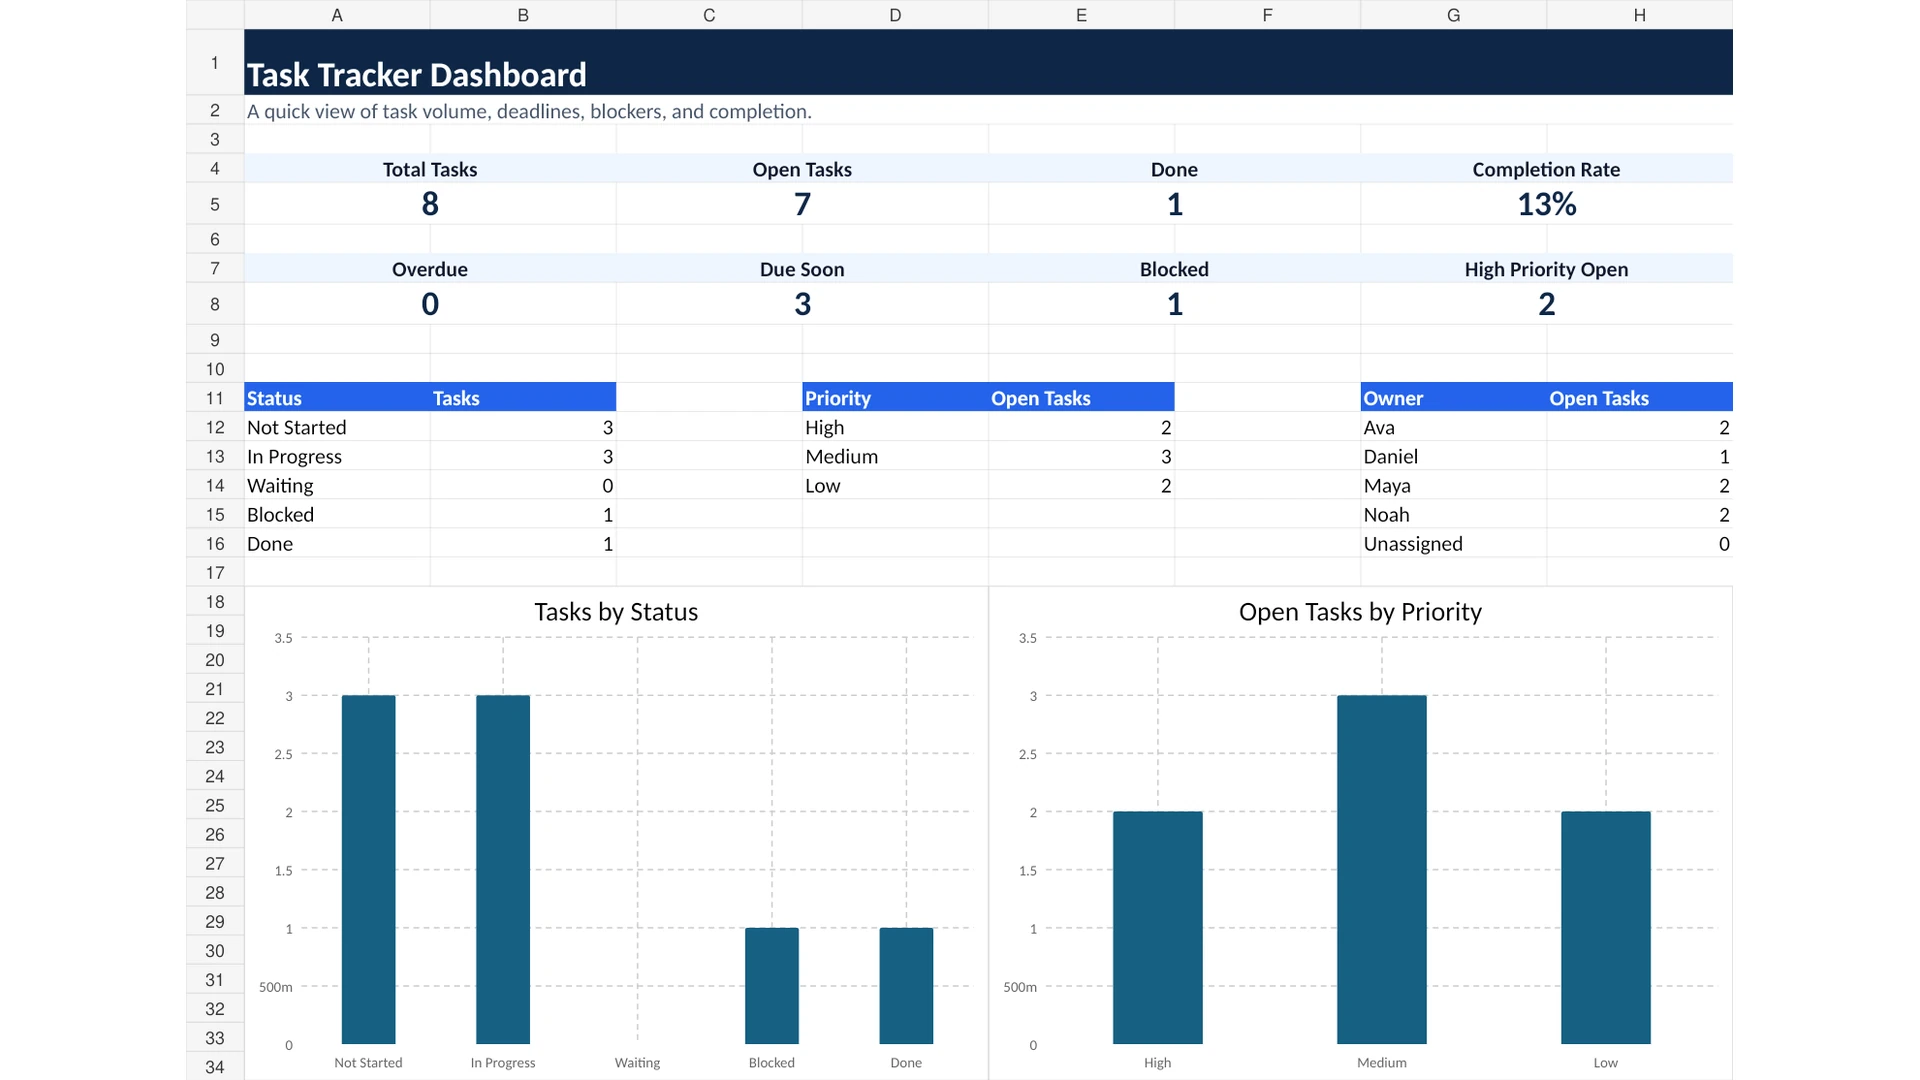Select the Low priority cell

(895, 485)
